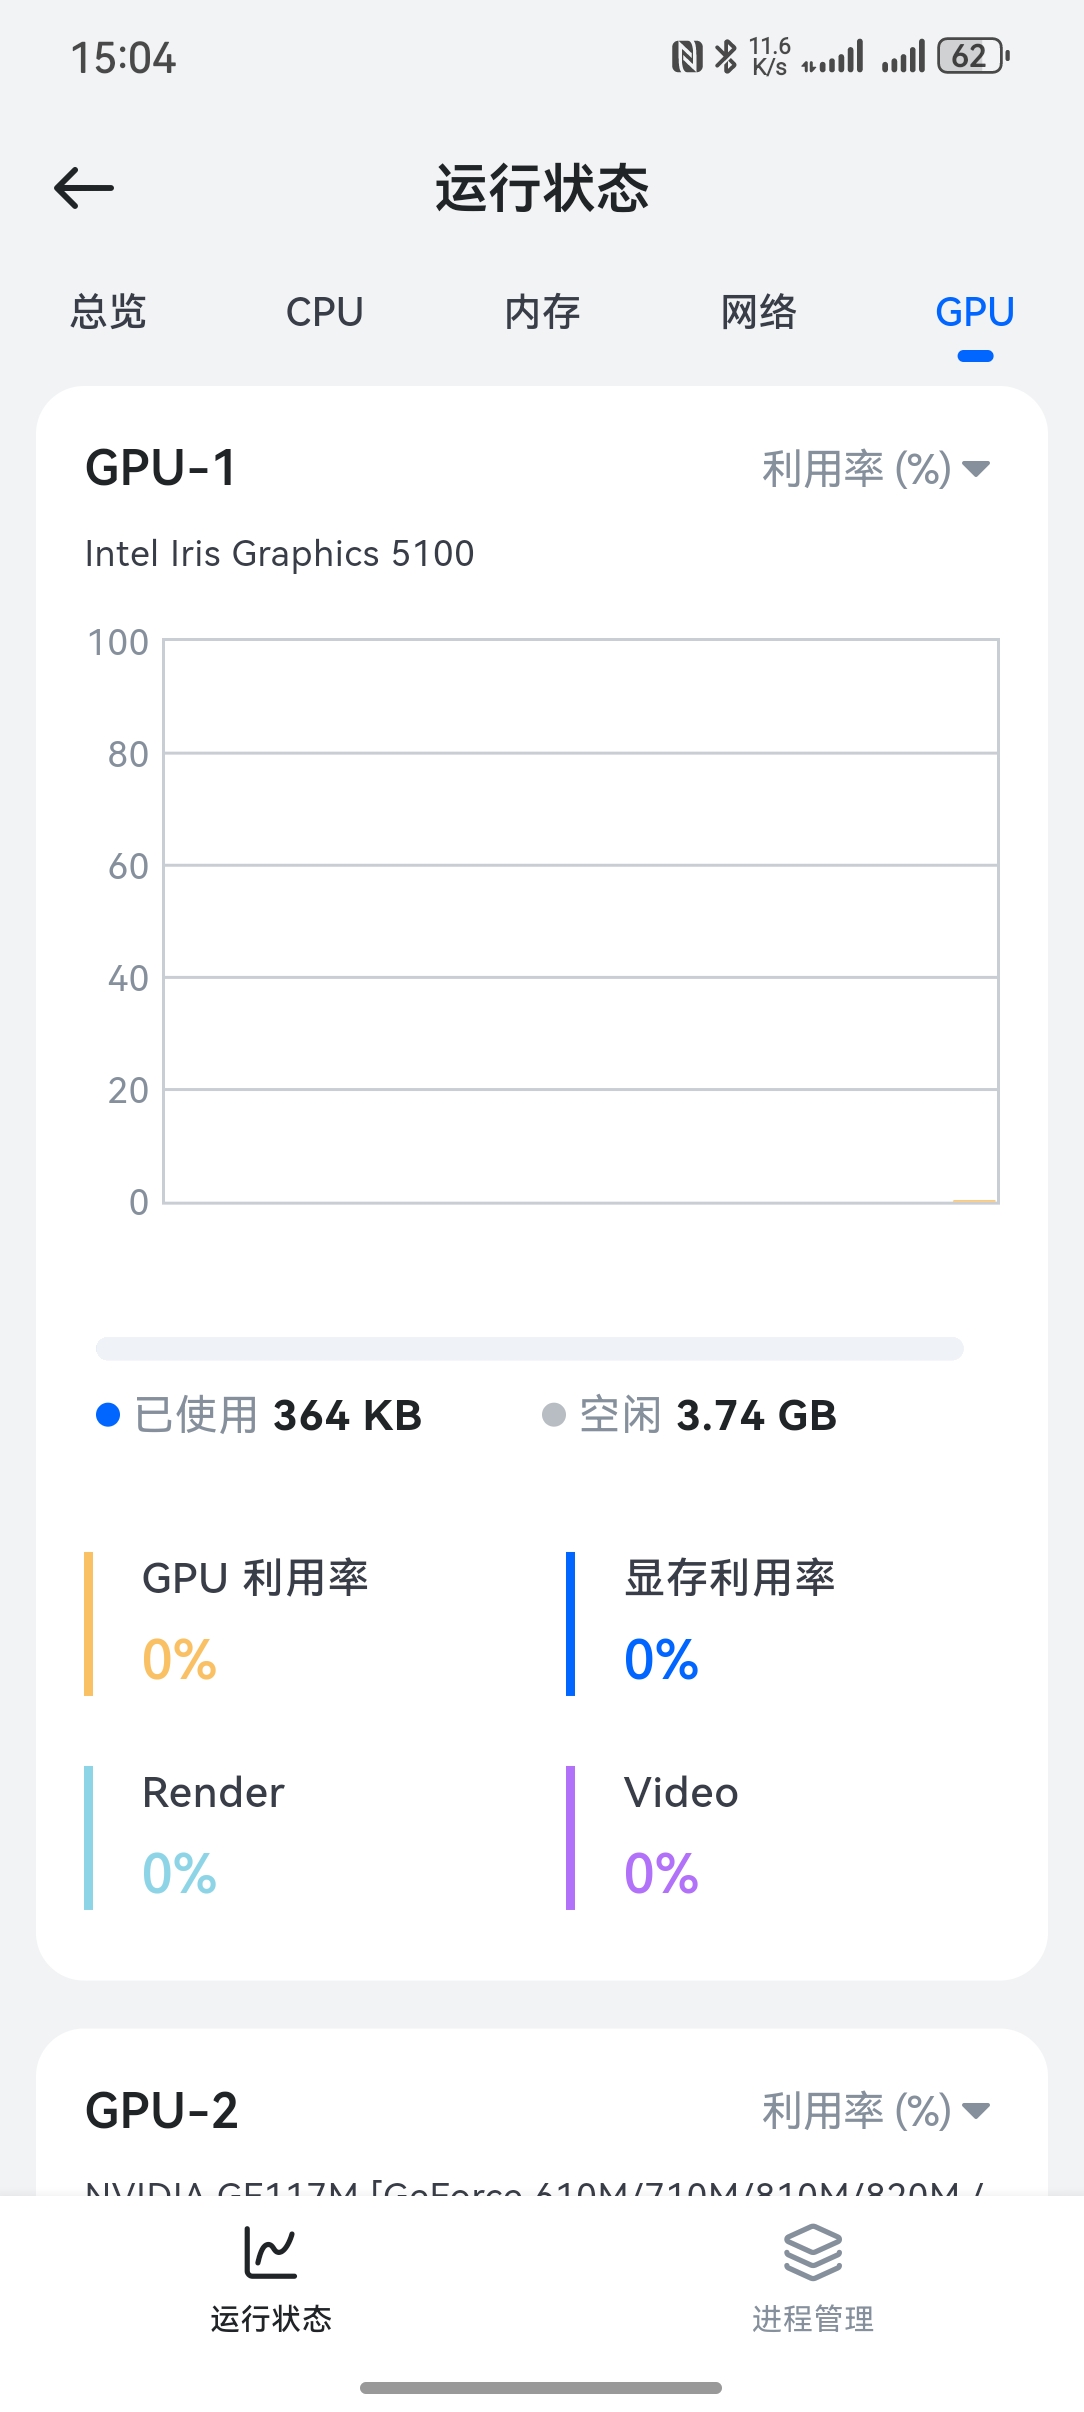Select the GPU tab

click(x=975, y=312)
